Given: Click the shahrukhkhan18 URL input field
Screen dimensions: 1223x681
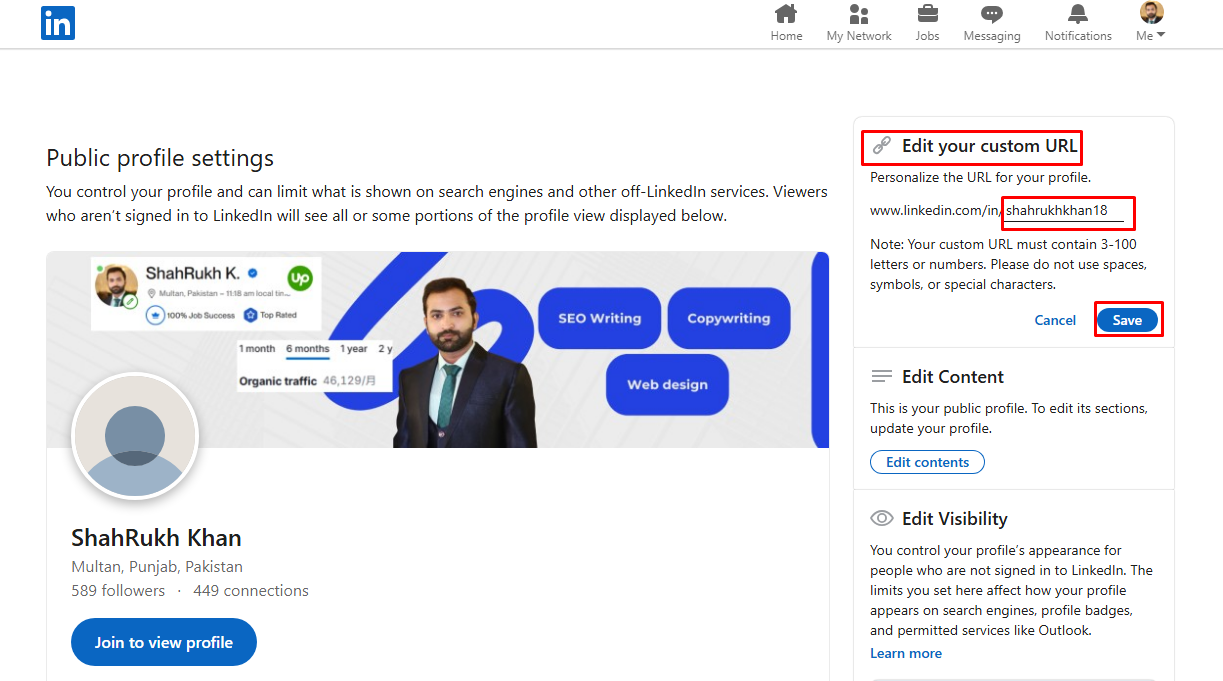Looking at the screenshot, I should (x=1067, y=211).
